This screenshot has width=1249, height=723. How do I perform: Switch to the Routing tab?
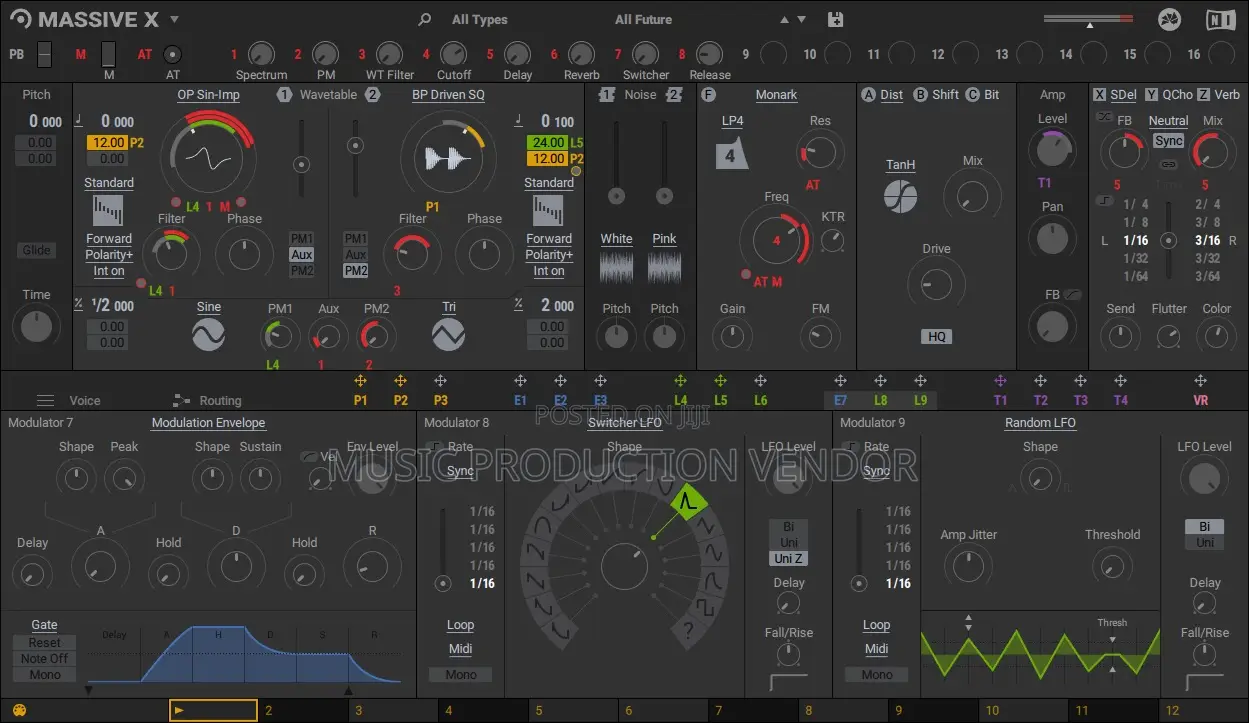click(x=219, y=400)
